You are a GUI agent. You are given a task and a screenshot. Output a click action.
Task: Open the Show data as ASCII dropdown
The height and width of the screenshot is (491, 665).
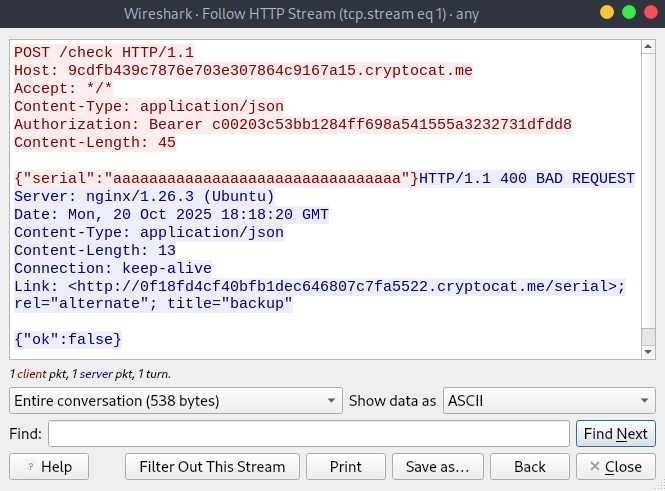pos(549,401)
